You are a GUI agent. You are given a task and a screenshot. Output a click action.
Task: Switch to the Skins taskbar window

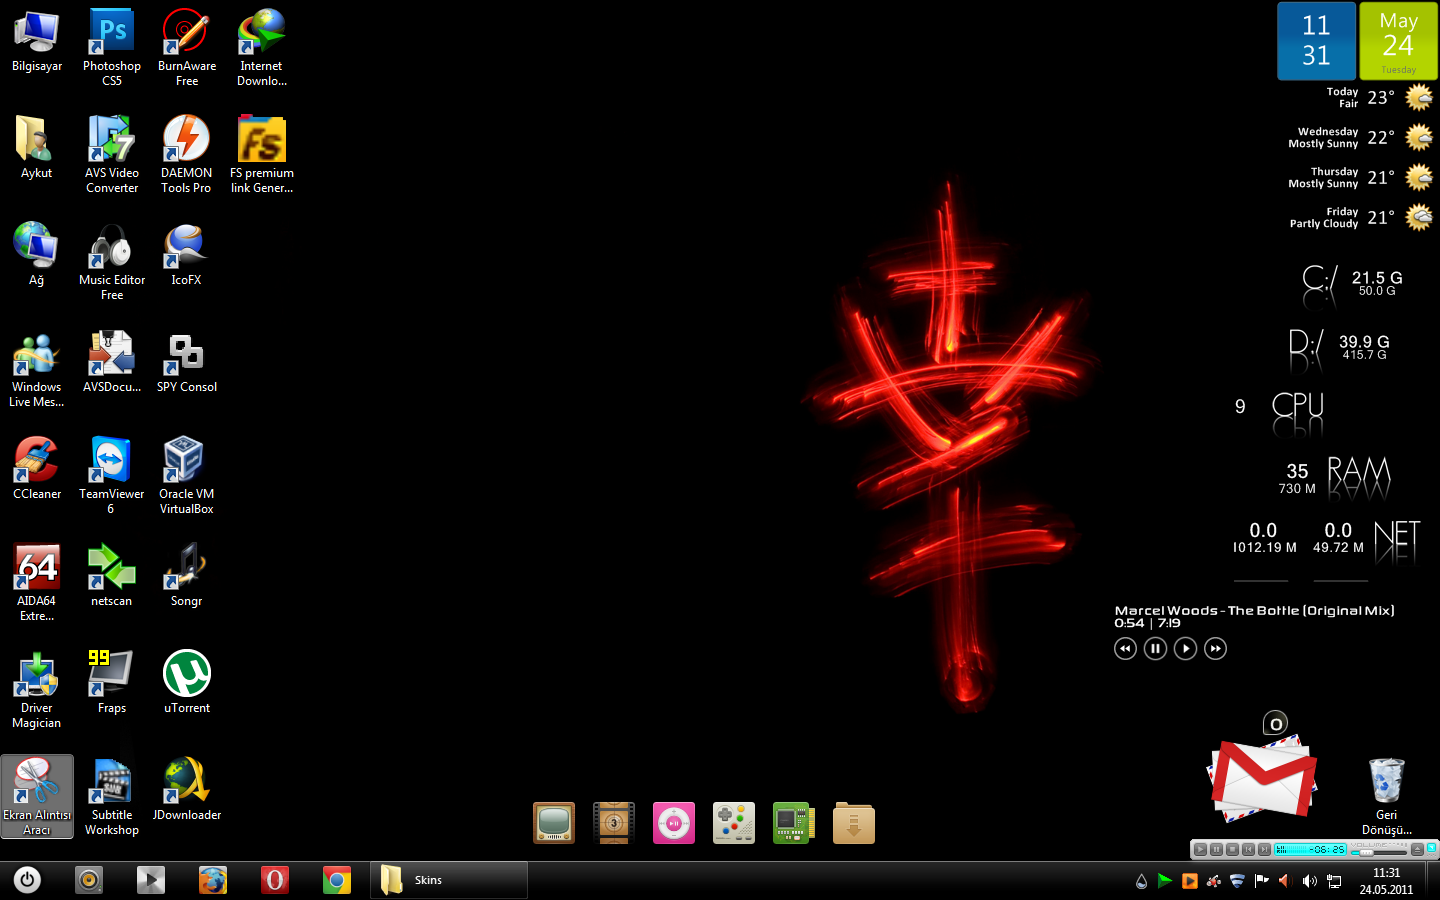tap(449, 880)
